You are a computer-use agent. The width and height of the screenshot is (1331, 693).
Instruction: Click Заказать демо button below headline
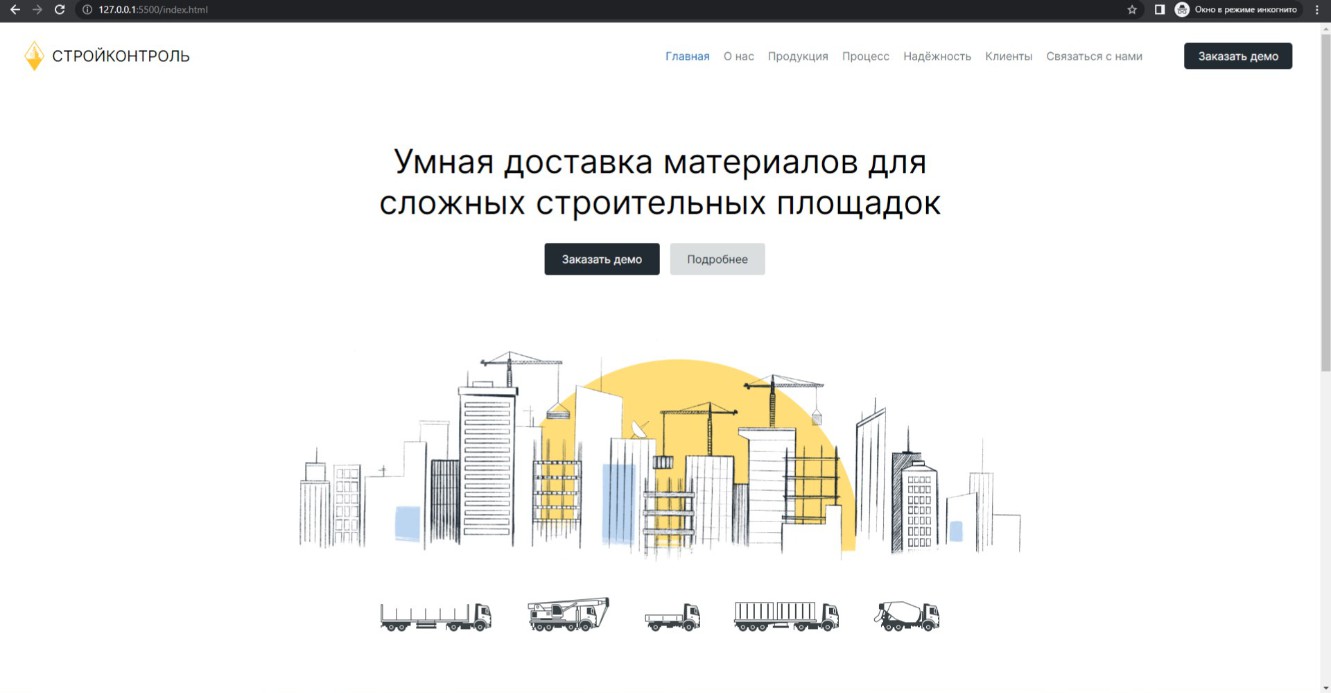tap(602, 259)
